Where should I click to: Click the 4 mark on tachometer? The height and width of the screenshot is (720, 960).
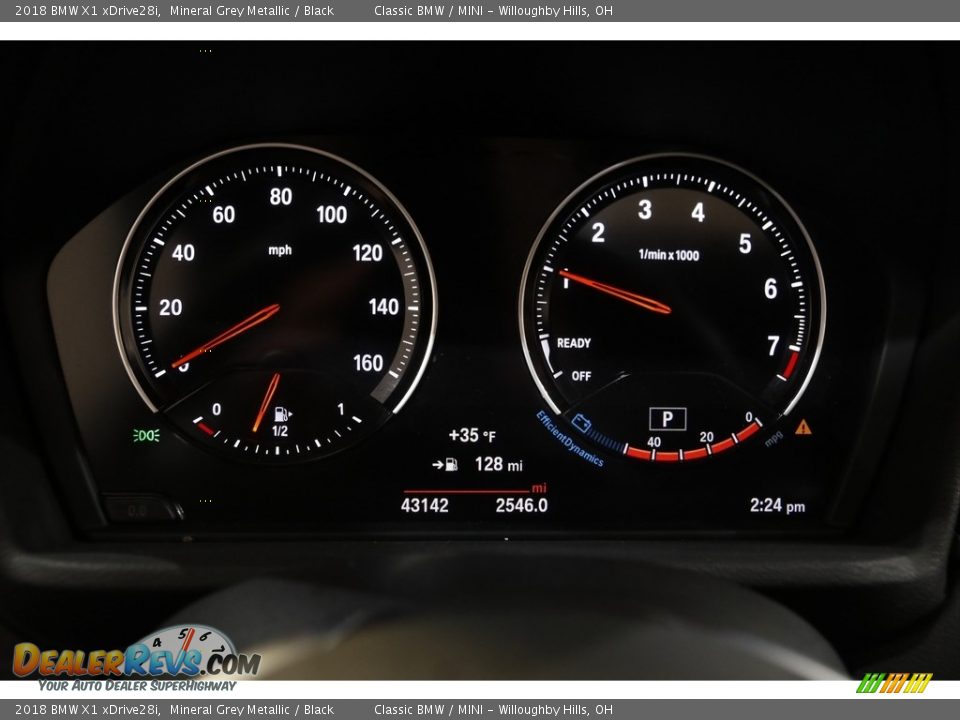click(698, 212)
